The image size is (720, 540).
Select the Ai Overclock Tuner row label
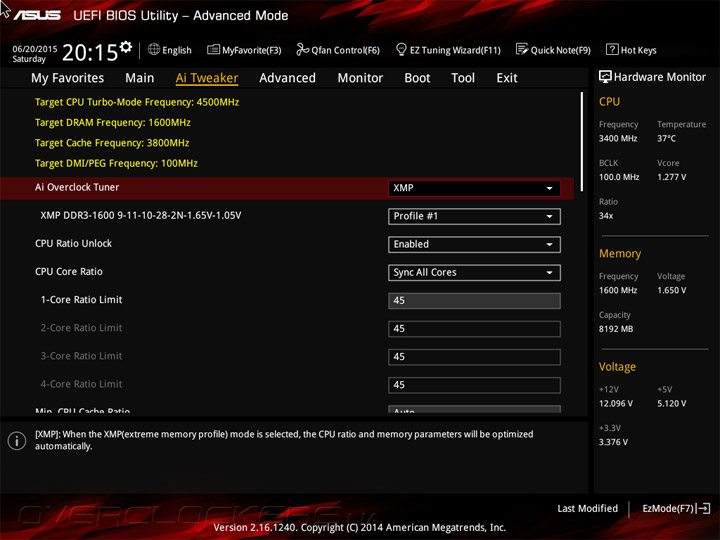coord(77,187)
